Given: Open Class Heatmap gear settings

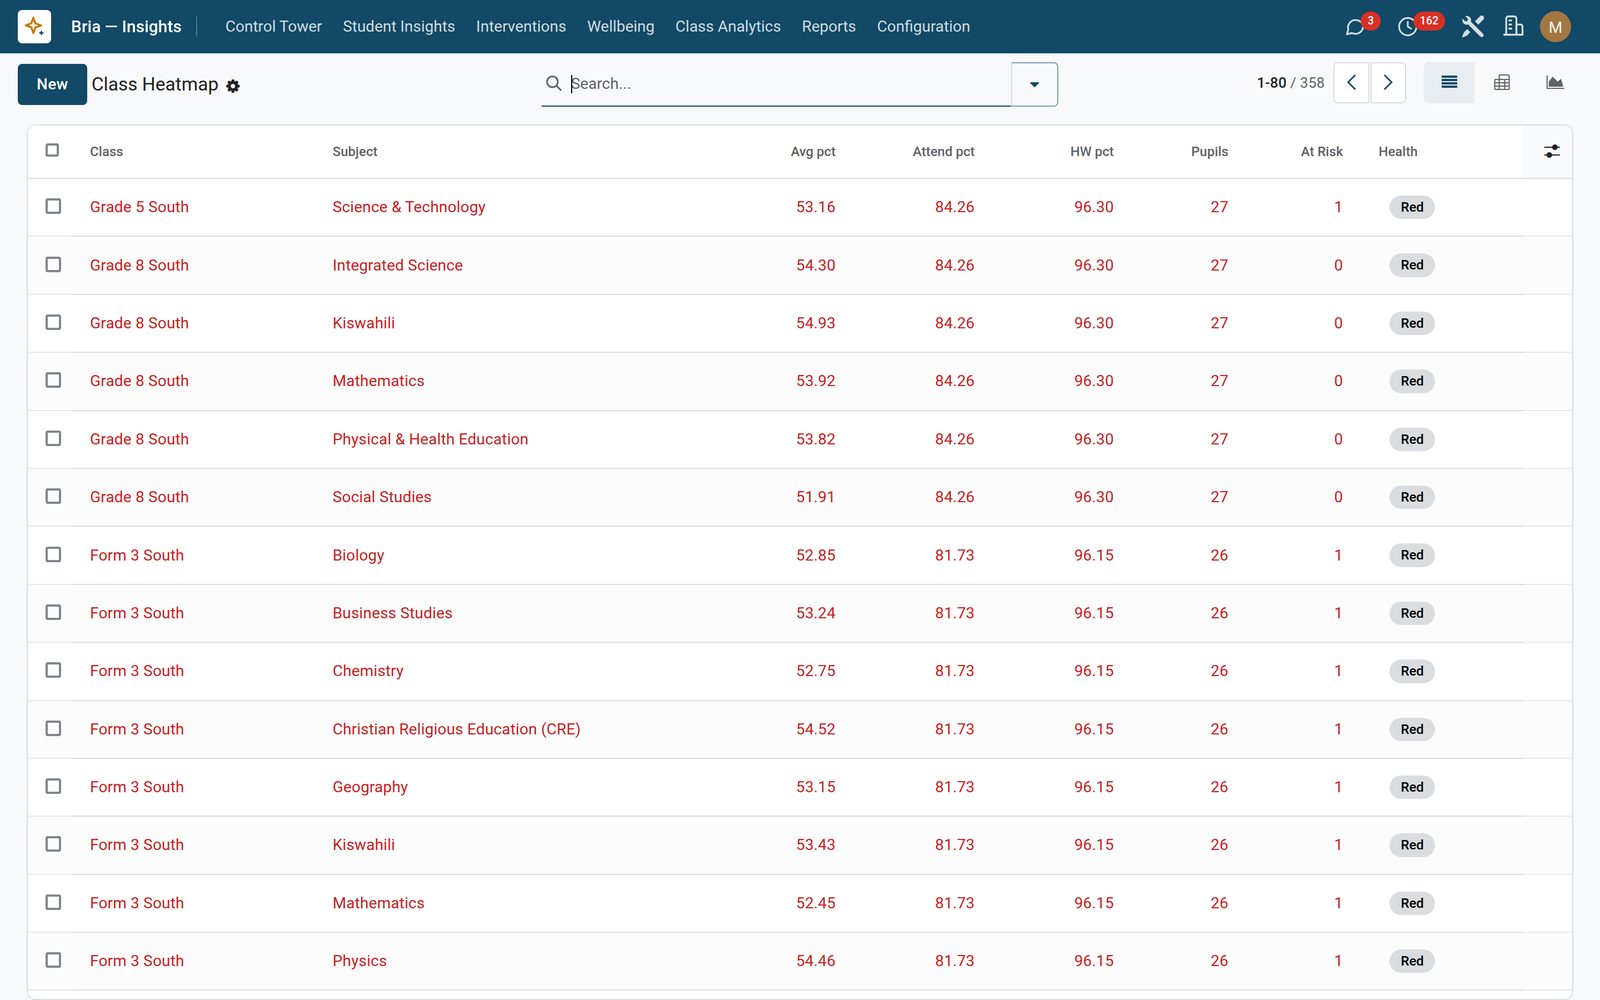Looking at the screenshot, I should pyautogui.click(x=233, y=86).
